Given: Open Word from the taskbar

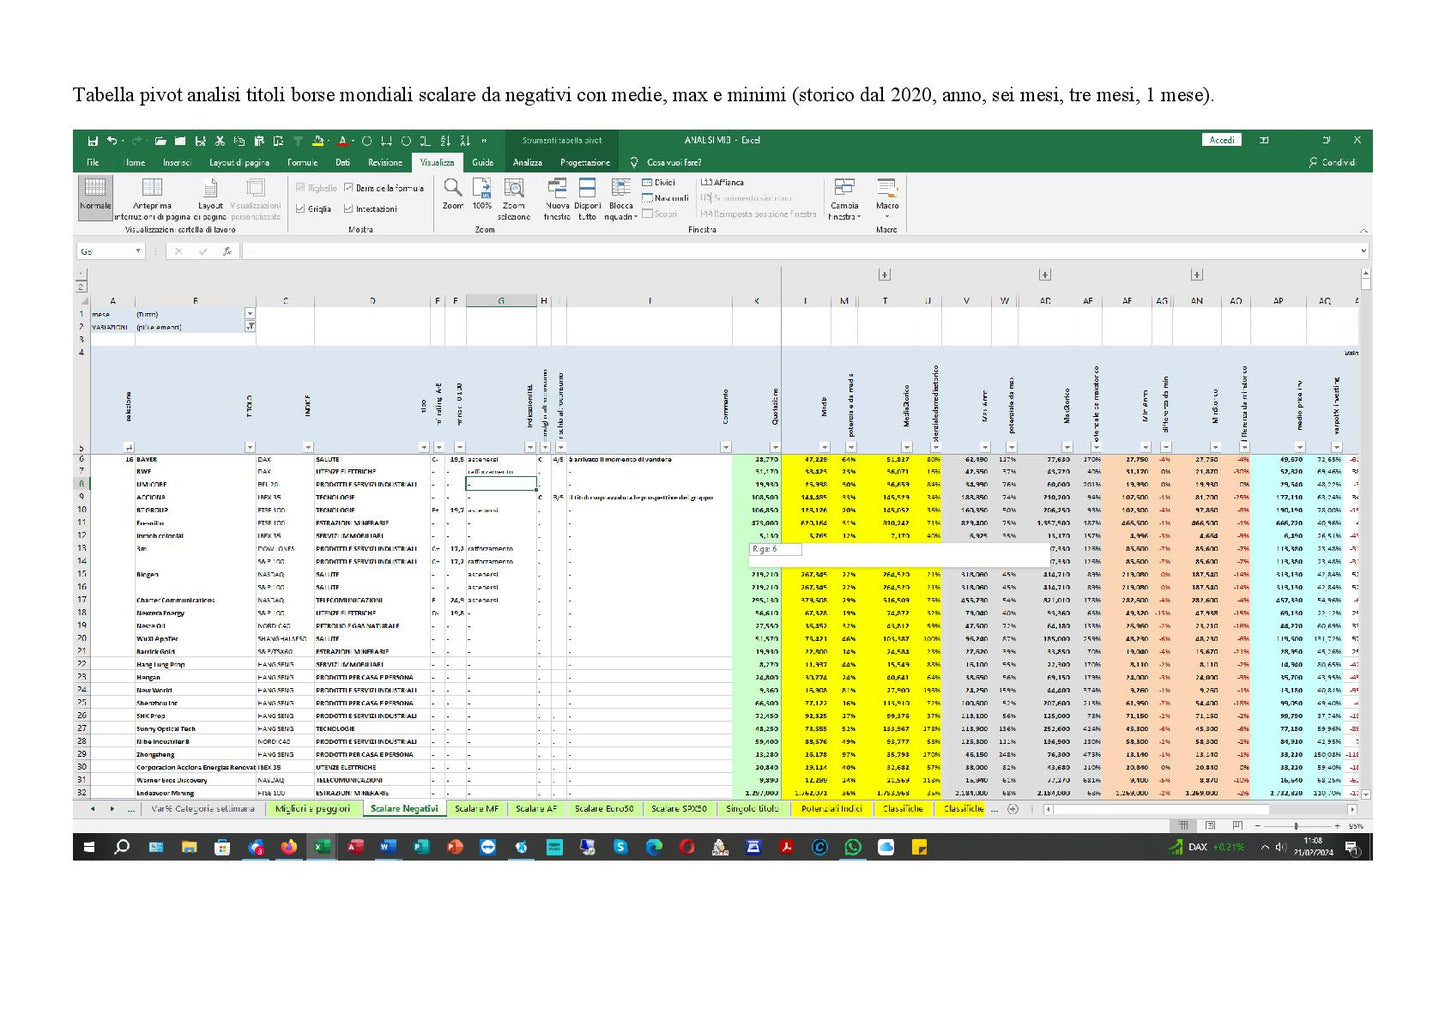Looking at the screenshot, I should click(388, 847).
